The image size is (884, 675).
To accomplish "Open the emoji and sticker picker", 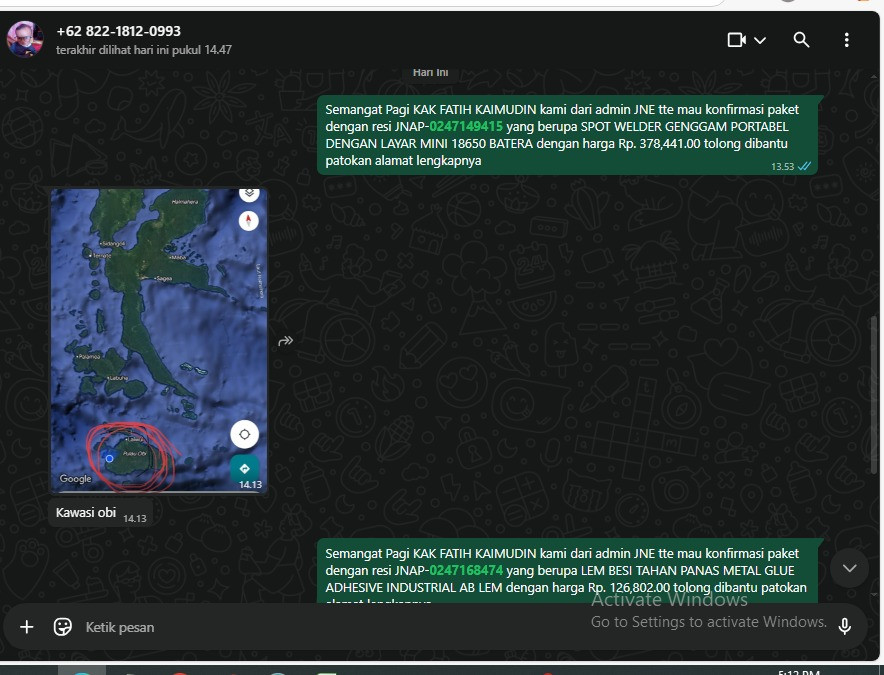I will pyautogui.click(x=63, y=627).
